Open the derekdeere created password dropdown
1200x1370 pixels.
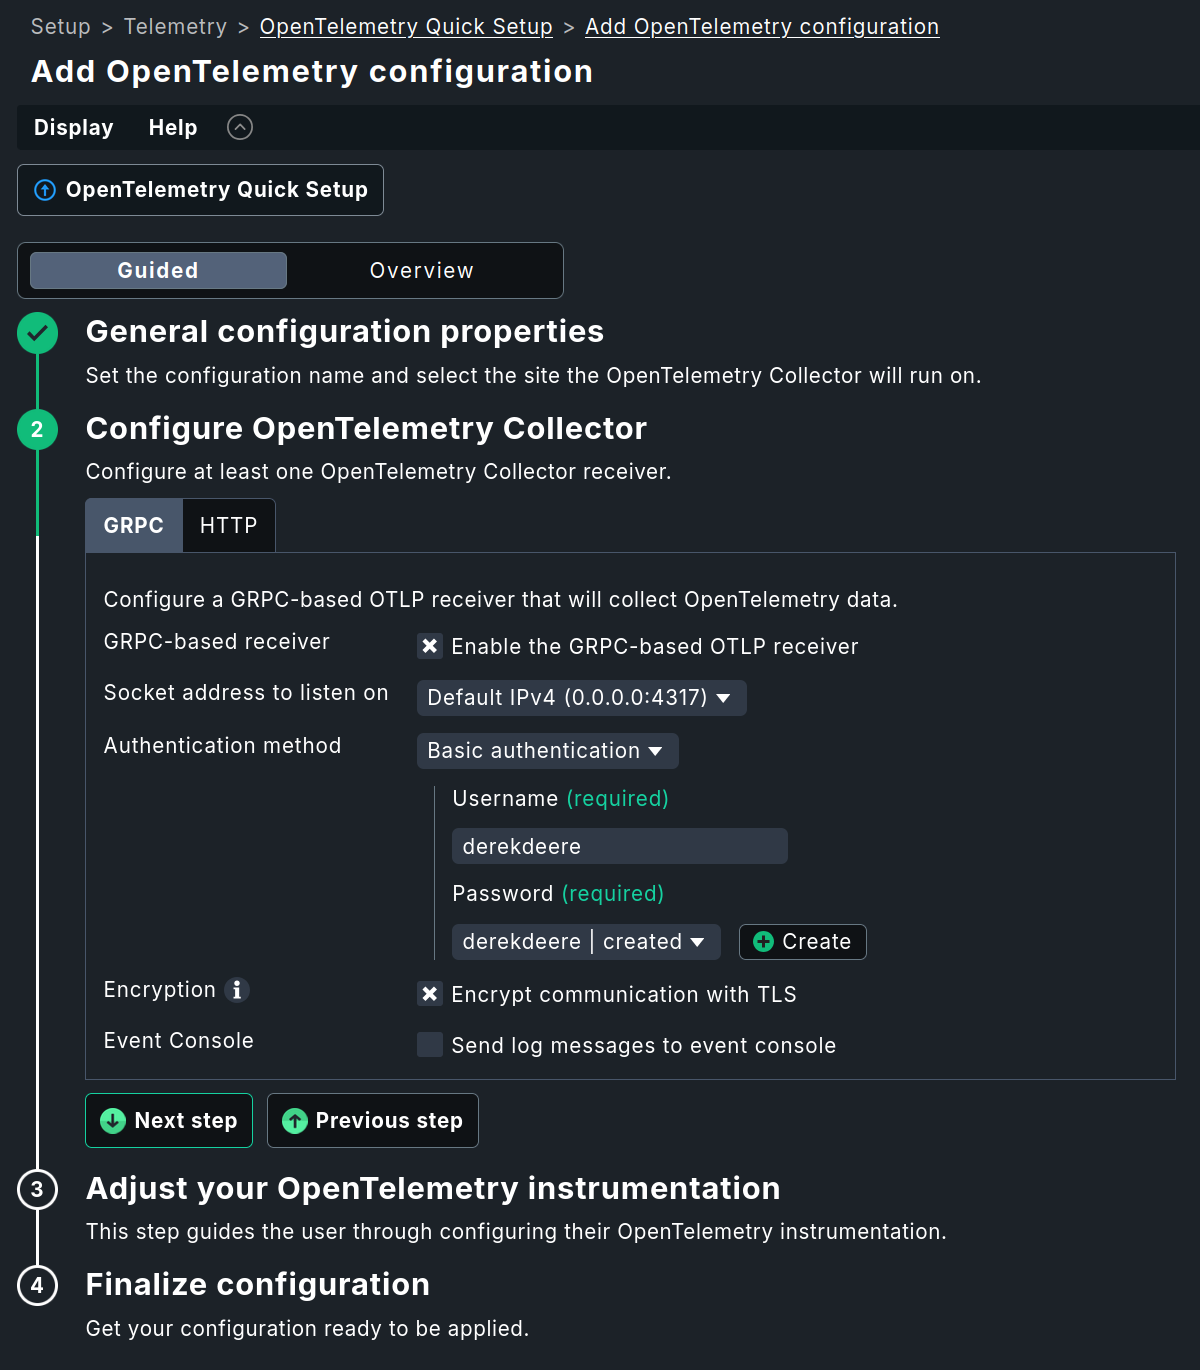[x=586, y=942]
